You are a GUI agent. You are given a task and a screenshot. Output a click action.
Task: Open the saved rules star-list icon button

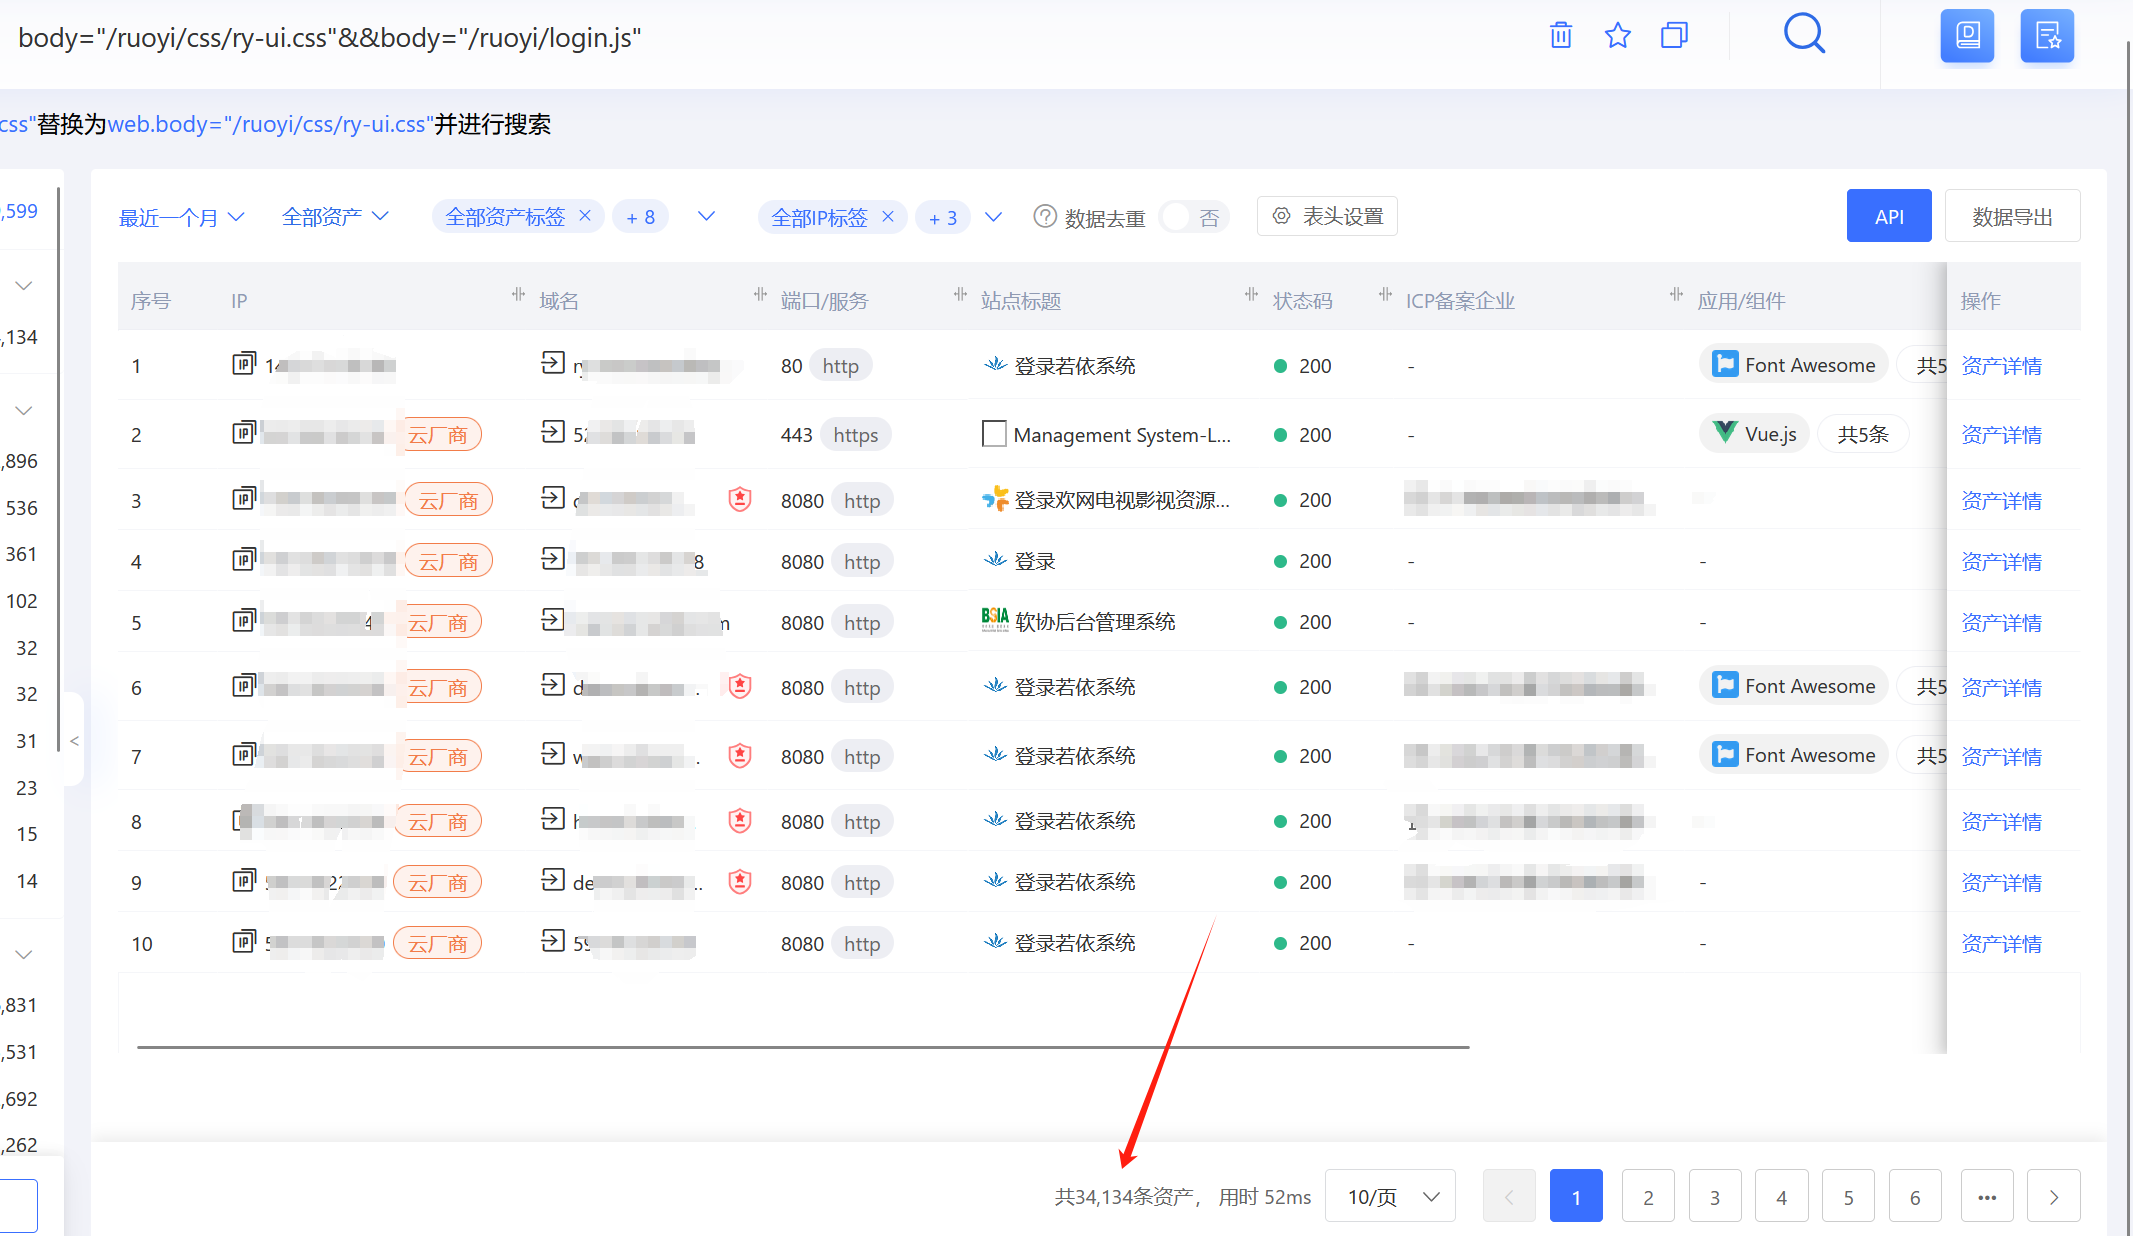pos(2046,36)
